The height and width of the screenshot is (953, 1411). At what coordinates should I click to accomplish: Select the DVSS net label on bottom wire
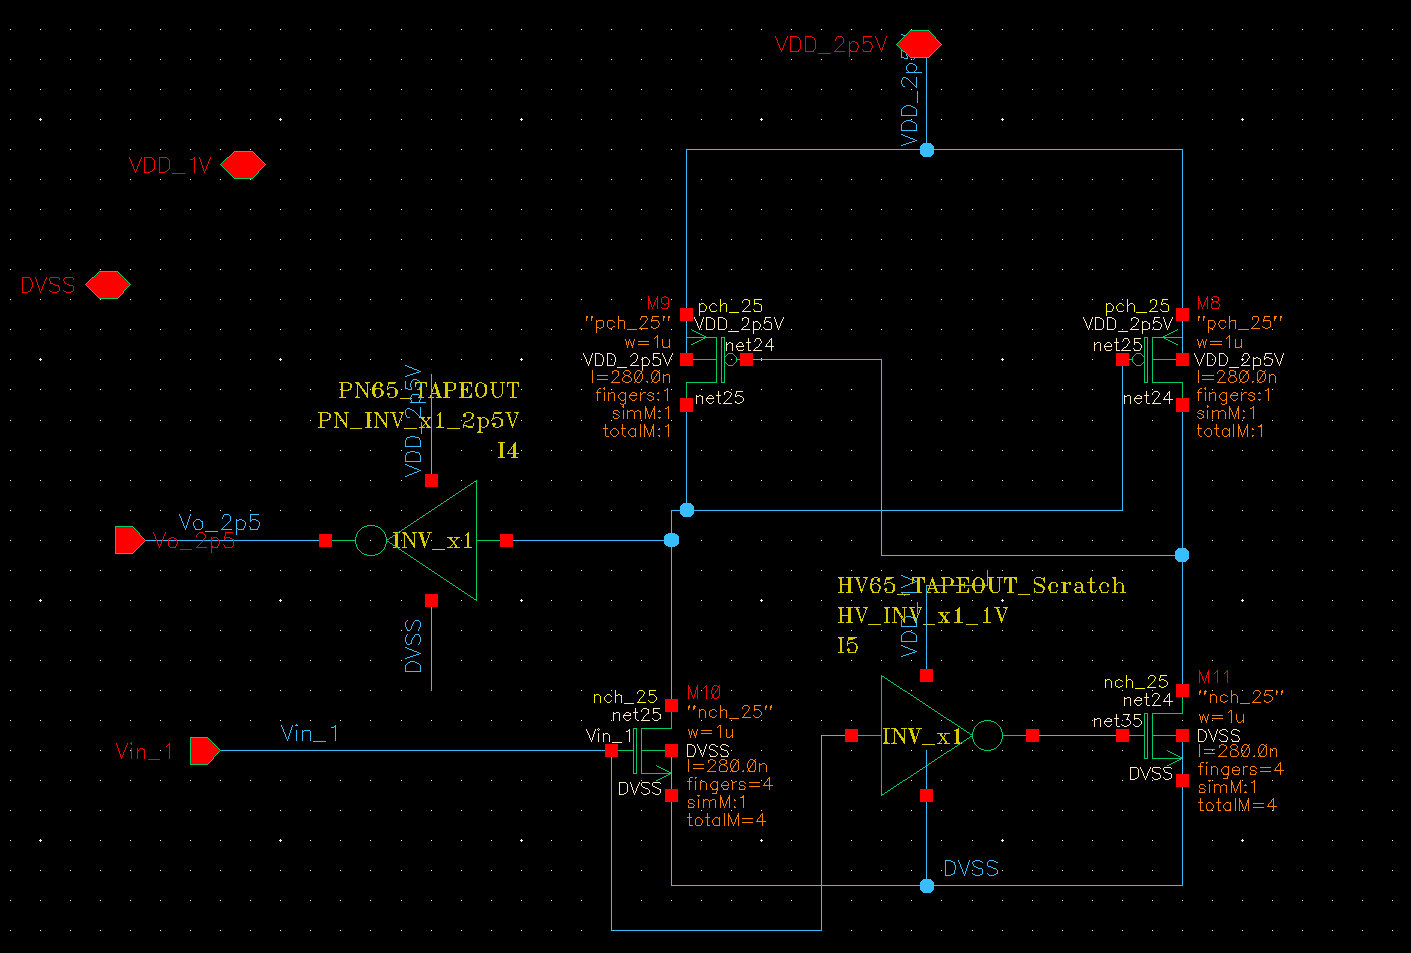tap(970, 867)
